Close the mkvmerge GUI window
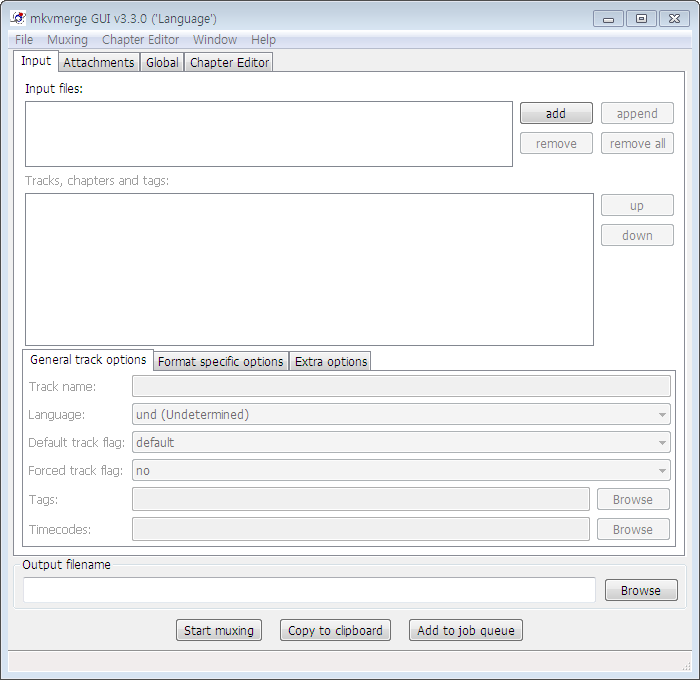This screenshot has height=680, width=700. pyautogui.click(x=675, y=19)
